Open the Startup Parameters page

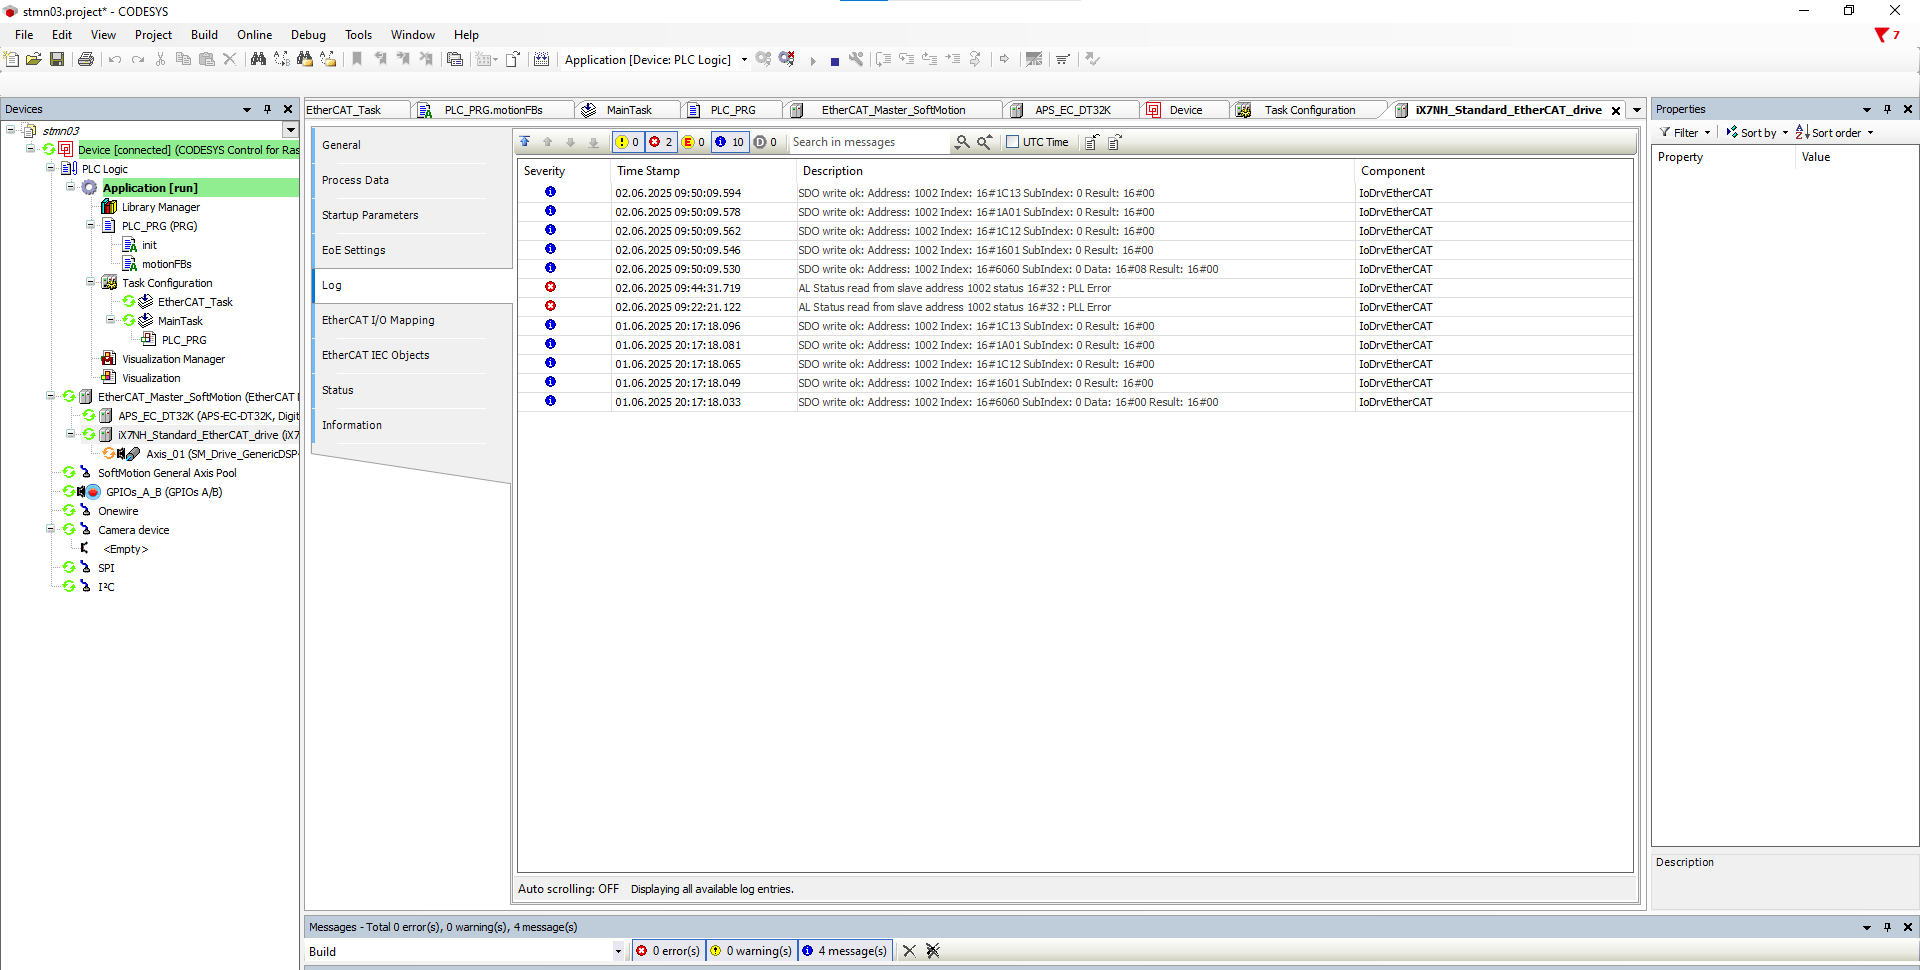(370, 215)
